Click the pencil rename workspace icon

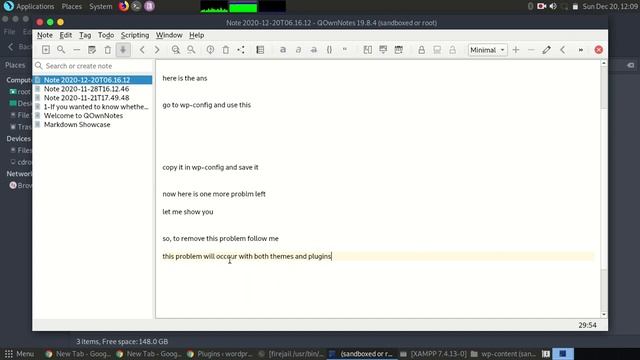(x=547, y=50)
